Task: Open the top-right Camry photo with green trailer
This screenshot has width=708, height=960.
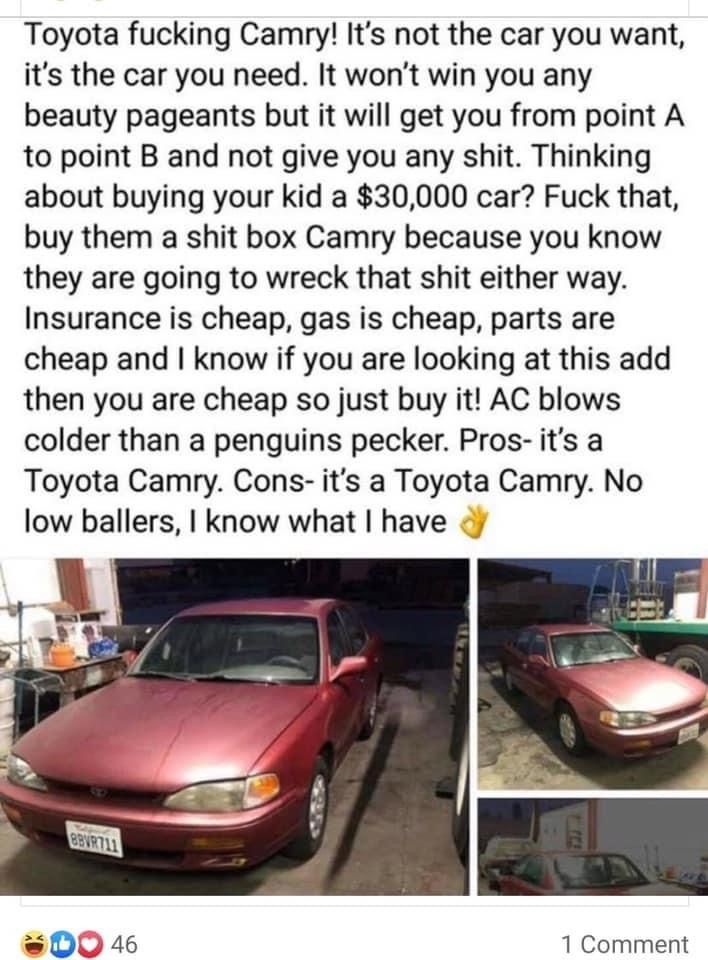Action: (592, 674)
